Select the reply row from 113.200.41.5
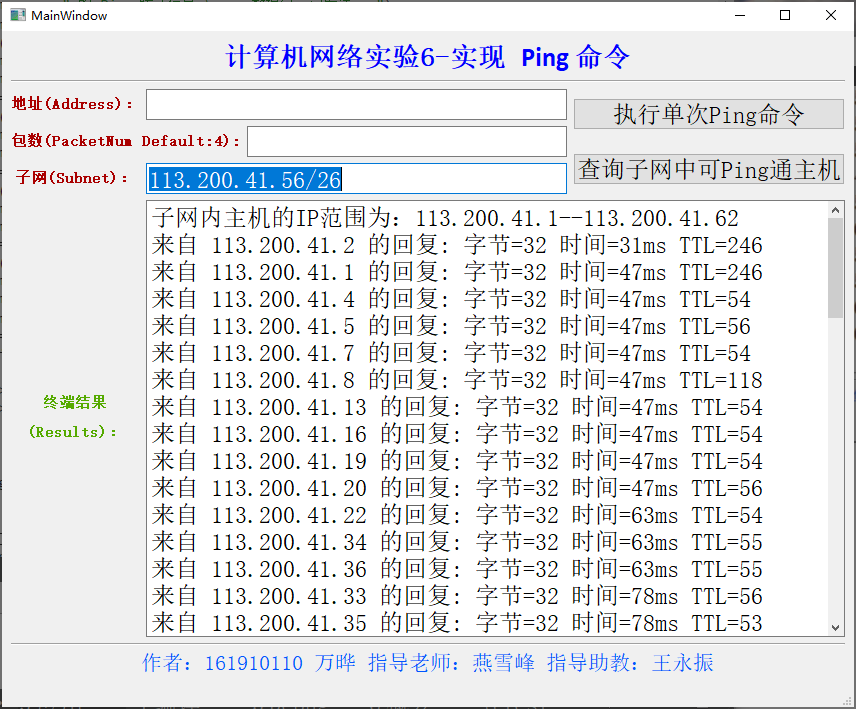Image resolution: width=856 pixels, height=709 pixels. (x=451, y=326)
